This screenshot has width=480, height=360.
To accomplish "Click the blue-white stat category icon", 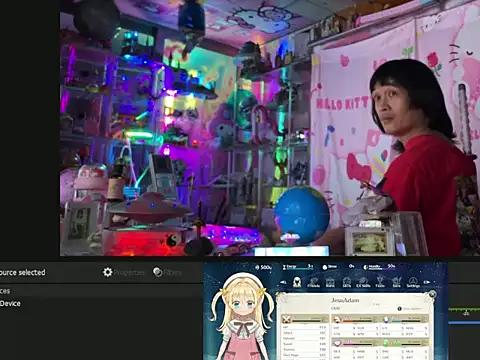I will coord(386,319).
